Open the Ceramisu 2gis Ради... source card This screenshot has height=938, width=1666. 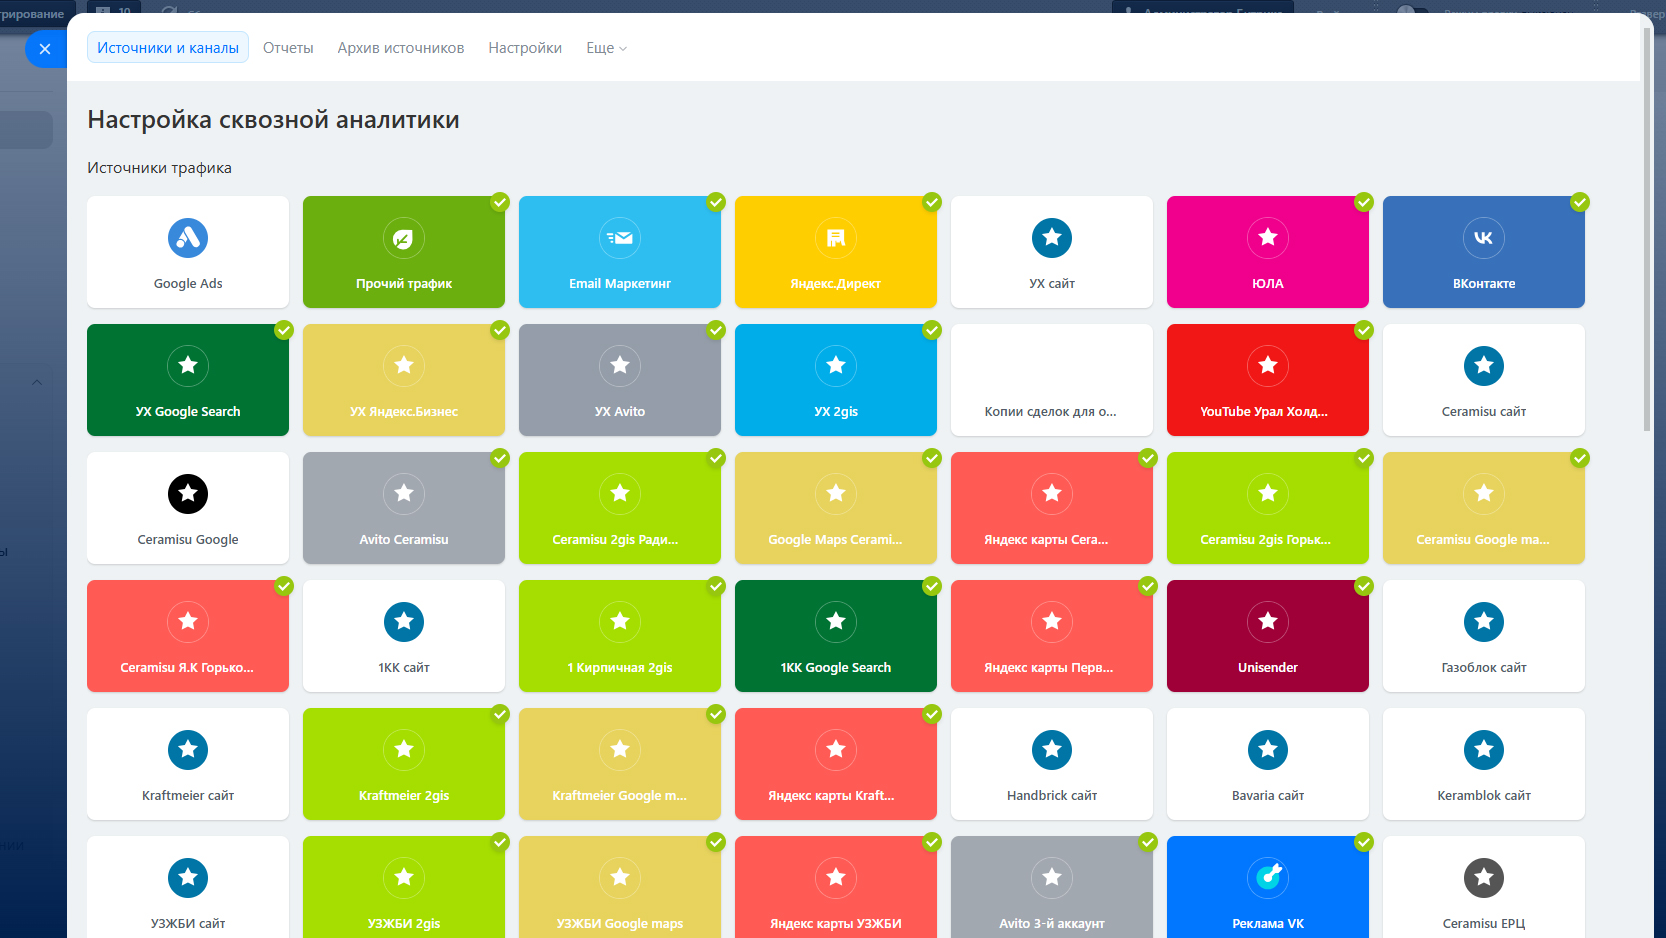(620, 508)
